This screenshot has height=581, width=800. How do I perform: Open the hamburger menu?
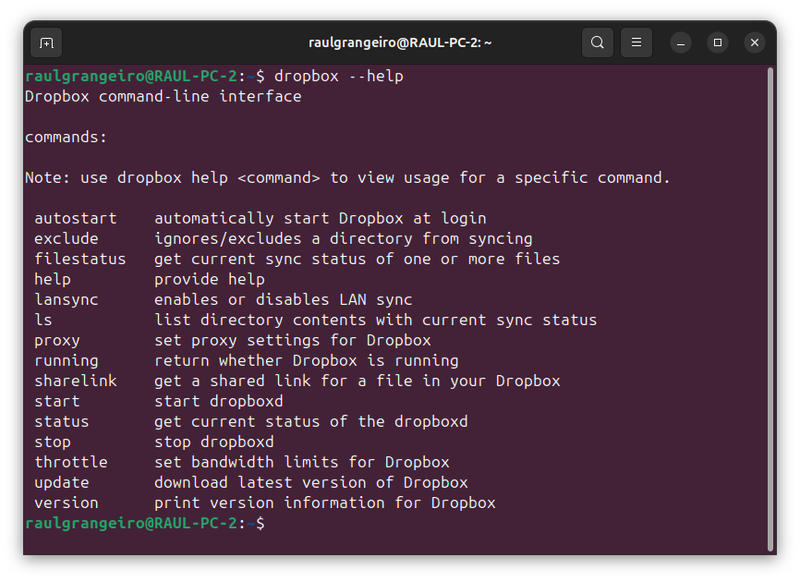coord(636,42)
